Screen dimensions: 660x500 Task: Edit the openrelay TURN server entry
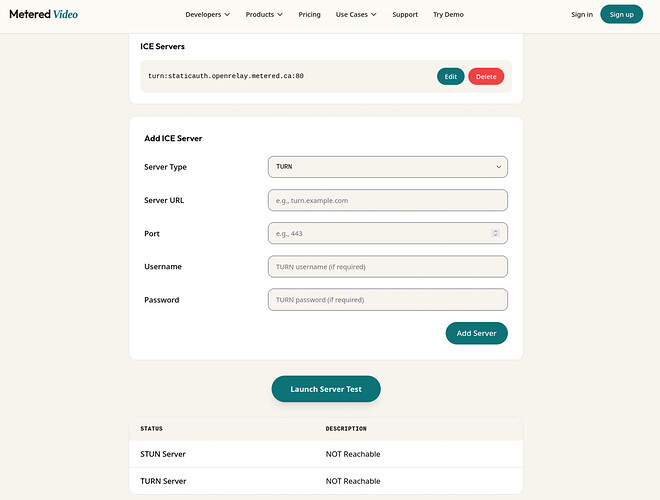point(450,76)
